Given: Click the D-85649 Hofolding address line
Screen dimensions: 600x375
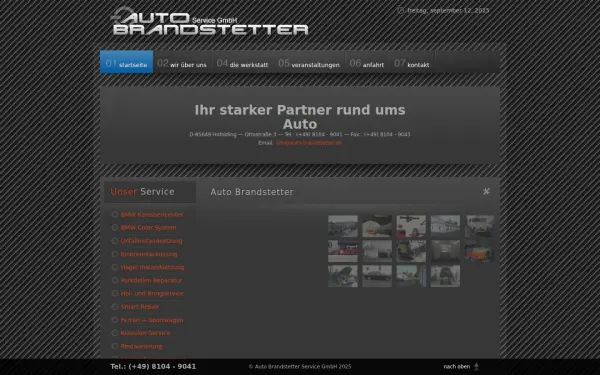Looking at the screenshot, I should (300, 135).
